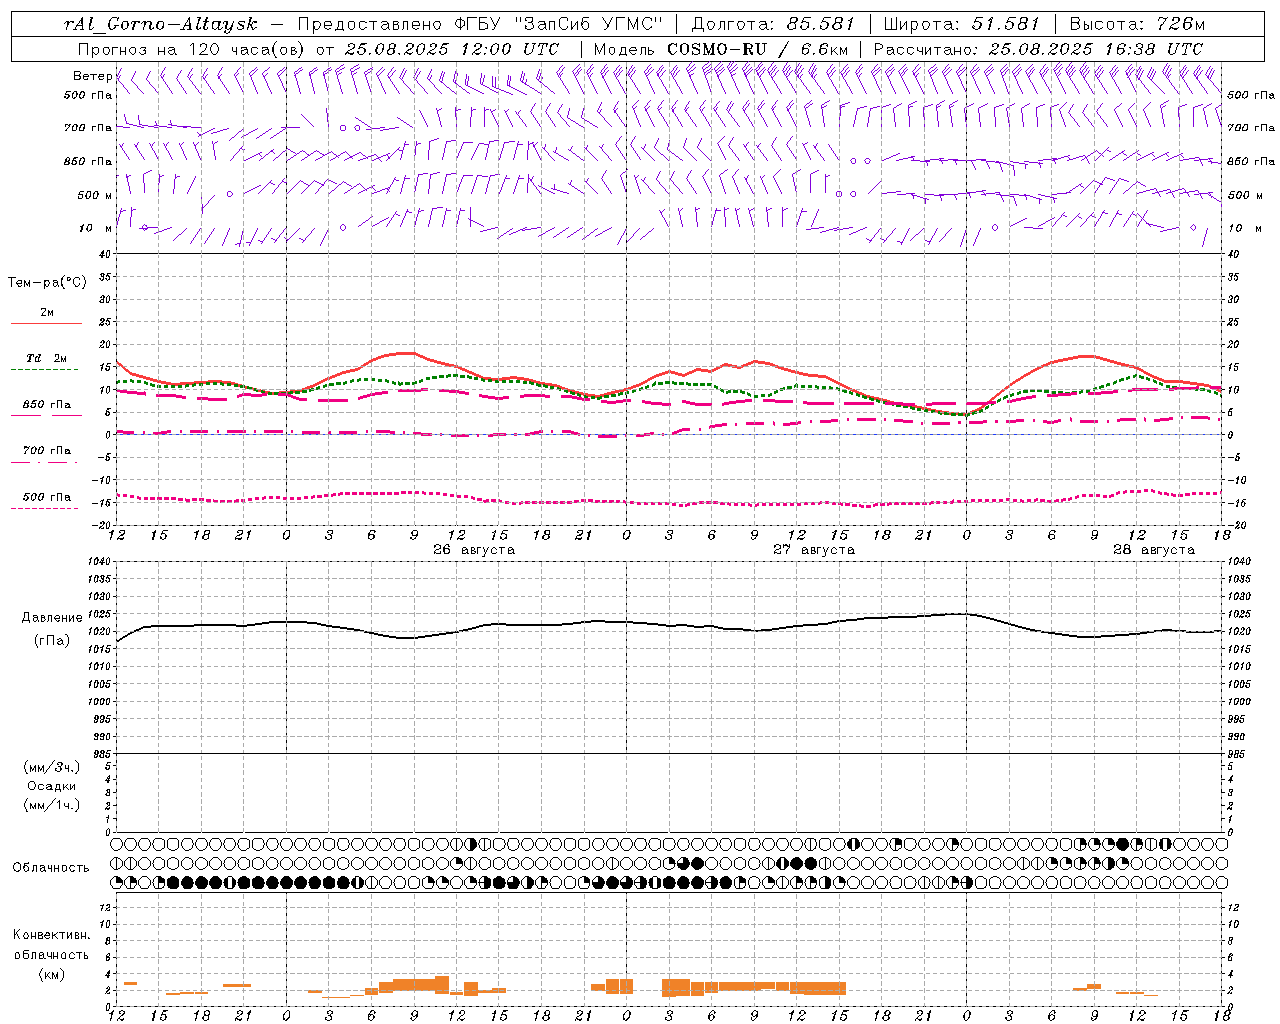Image resolution: width=1280 pixels, height=1024 pixels.
Task: Click the '850 гПа' temperature legend entry
Action: click(x=47, y=405)
